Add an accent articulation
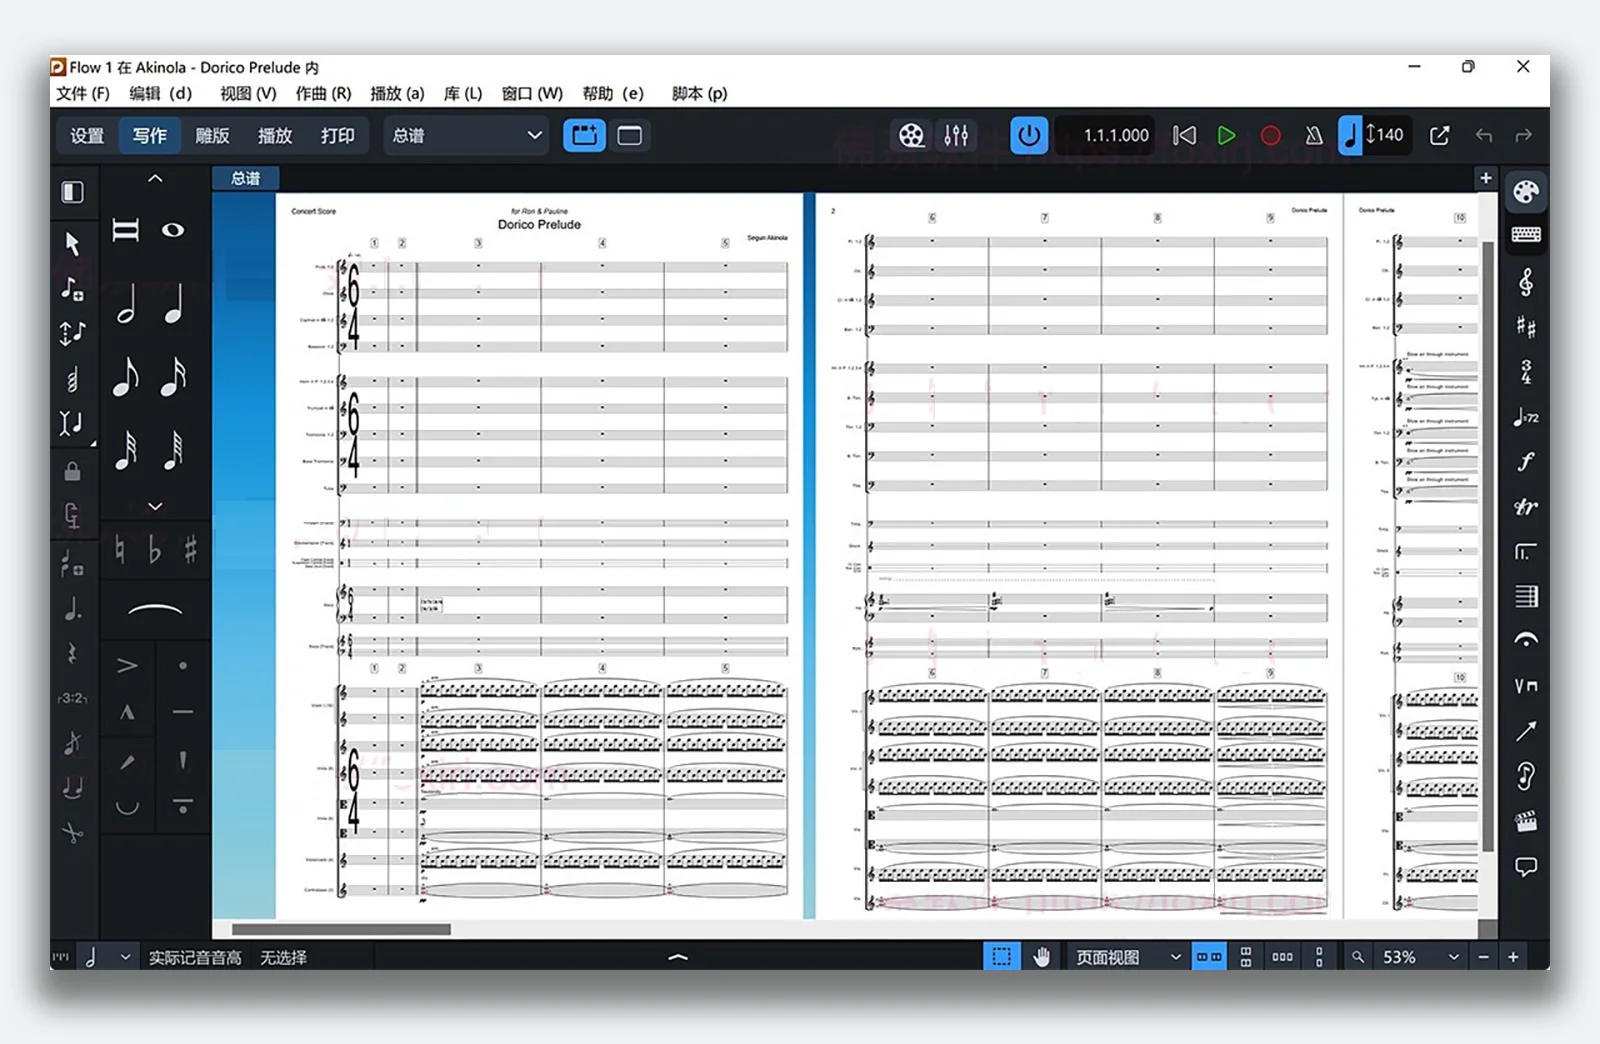 [x=127, y=665]
